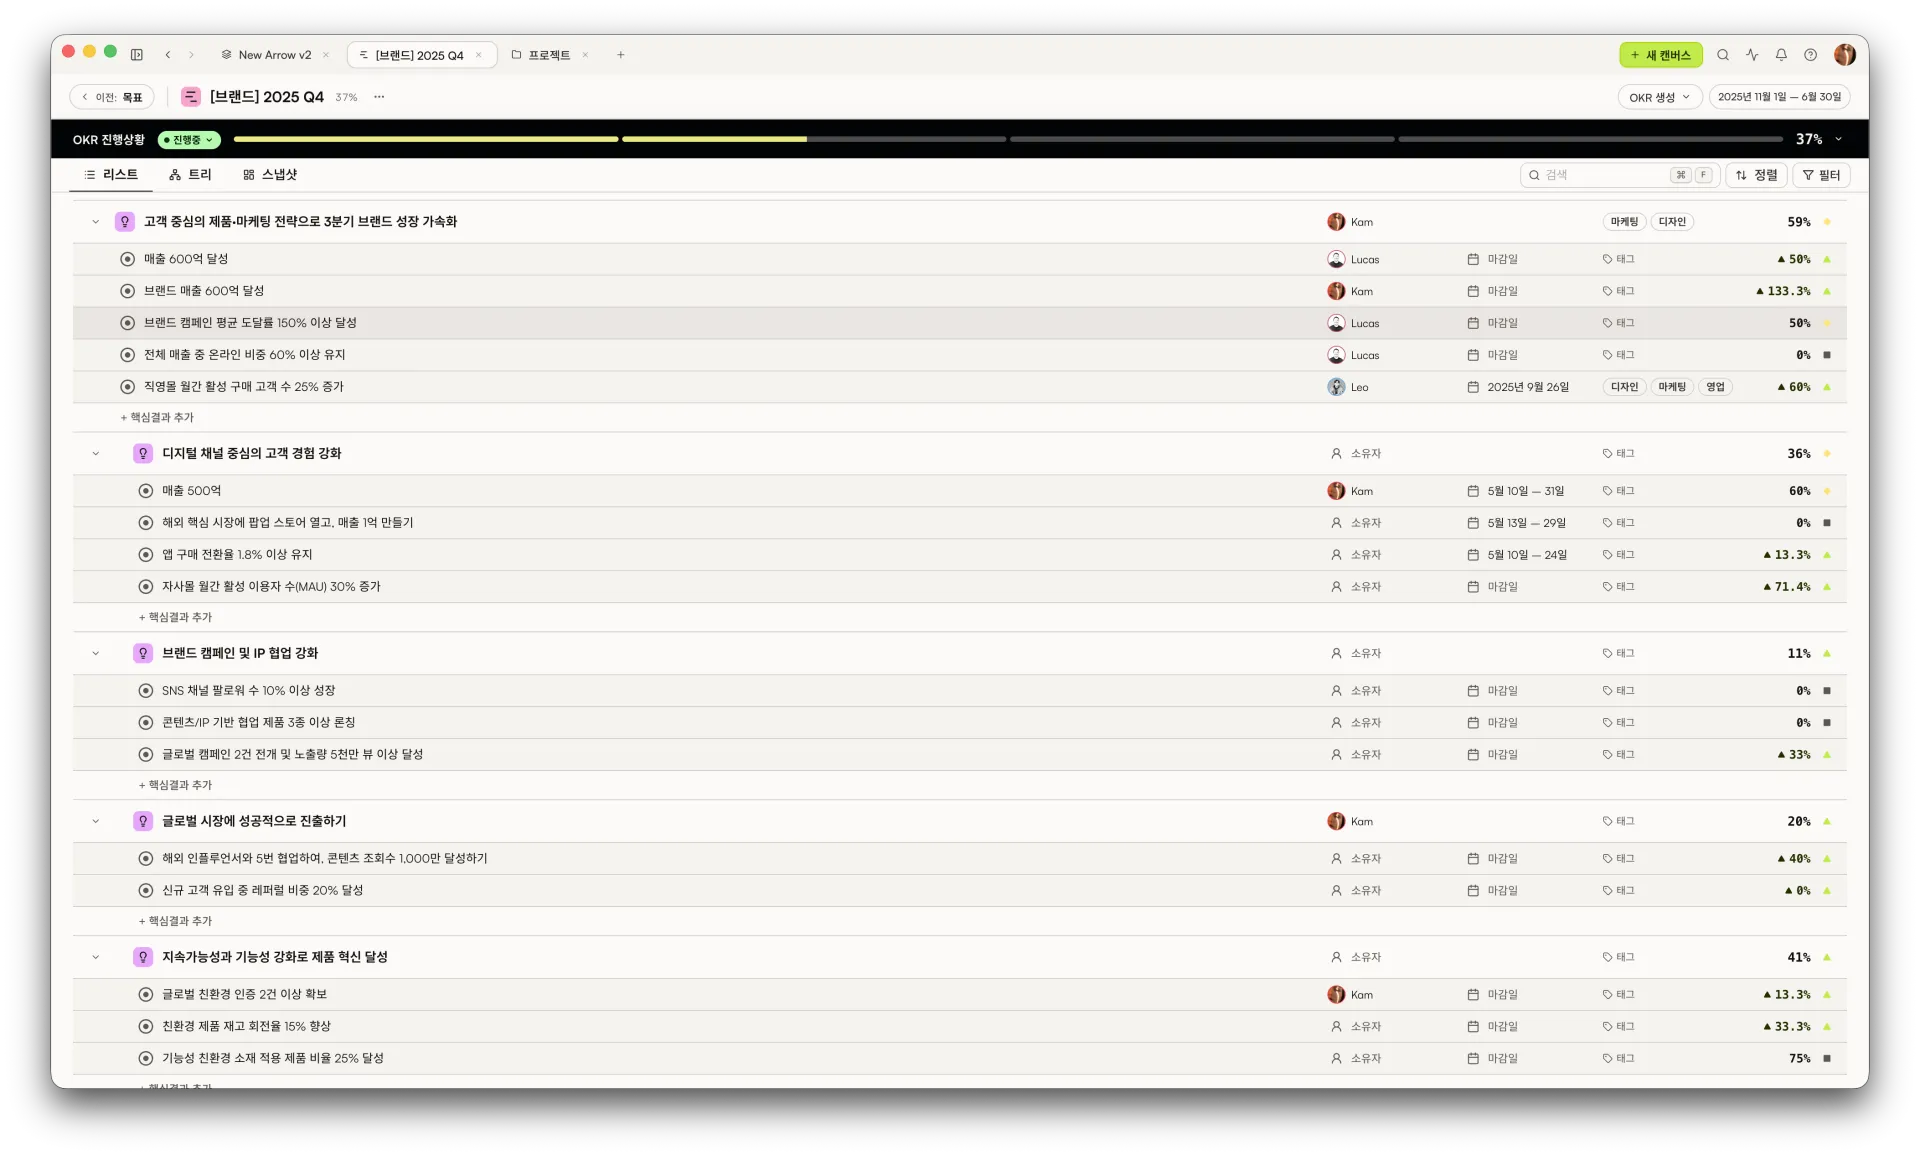Click the status square for 전체 매출 중 온라인 비중
The width and height of the screenshot is (1920, 1156).
click(1827, 355)
